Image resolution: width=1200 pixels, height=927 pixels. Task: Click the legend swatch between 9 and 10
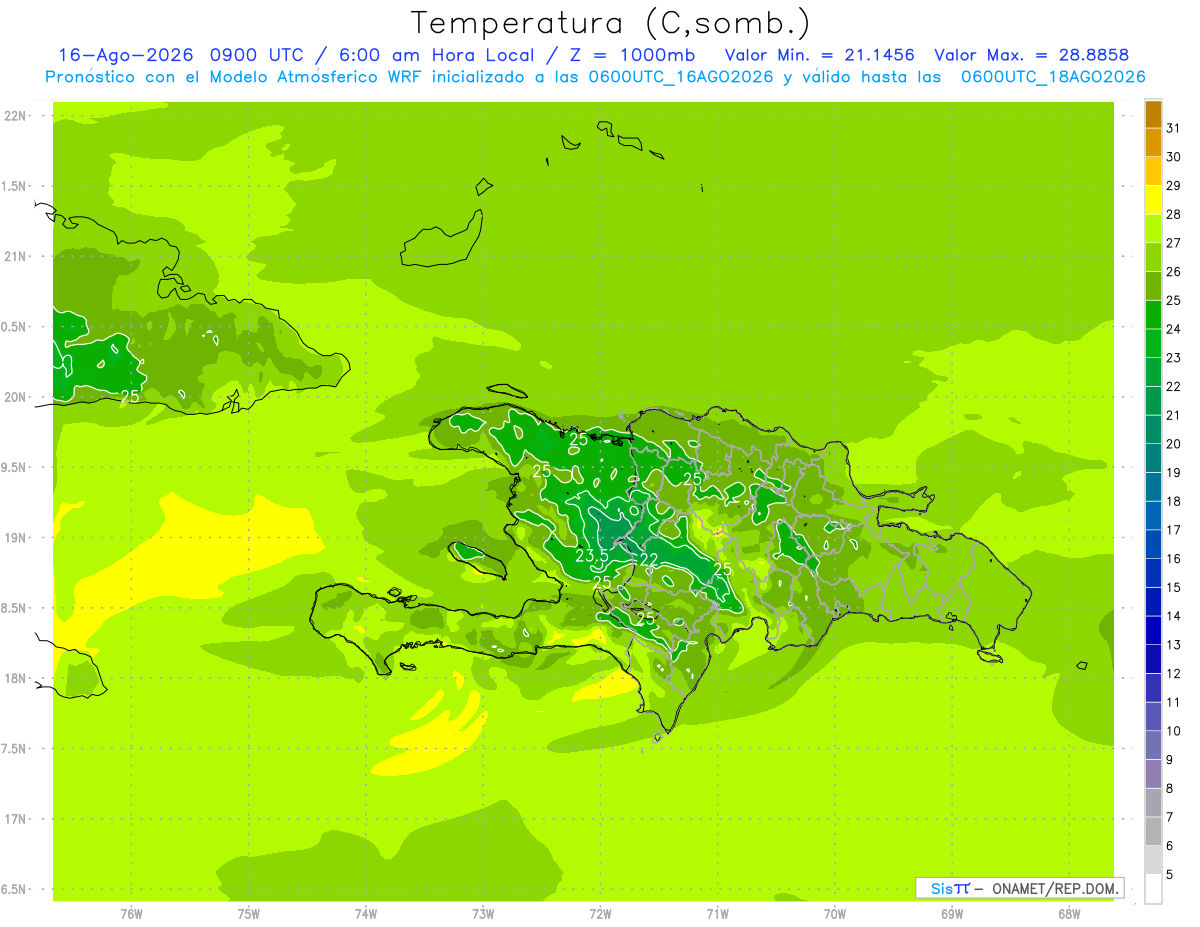[1153, 745]
